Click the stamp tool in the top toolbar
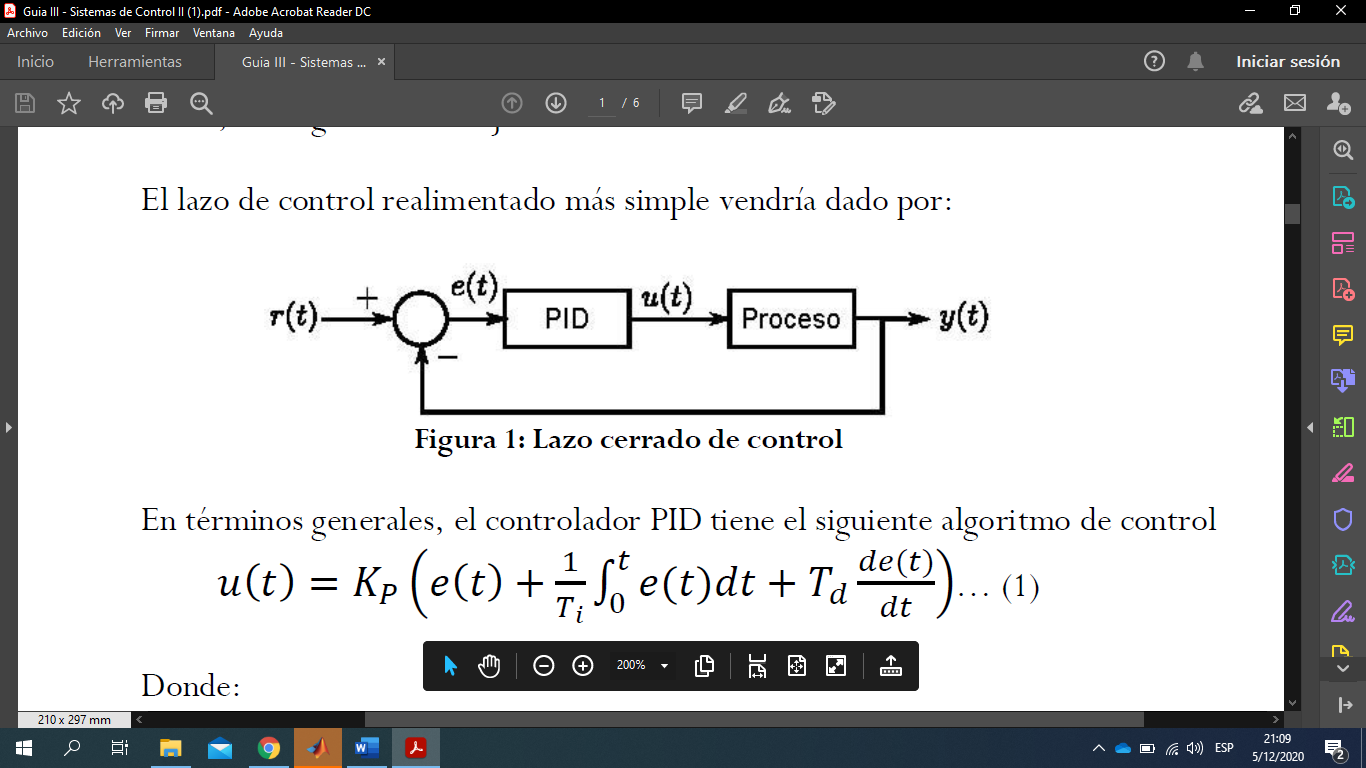1366x768 pixels. click(823, 103)
